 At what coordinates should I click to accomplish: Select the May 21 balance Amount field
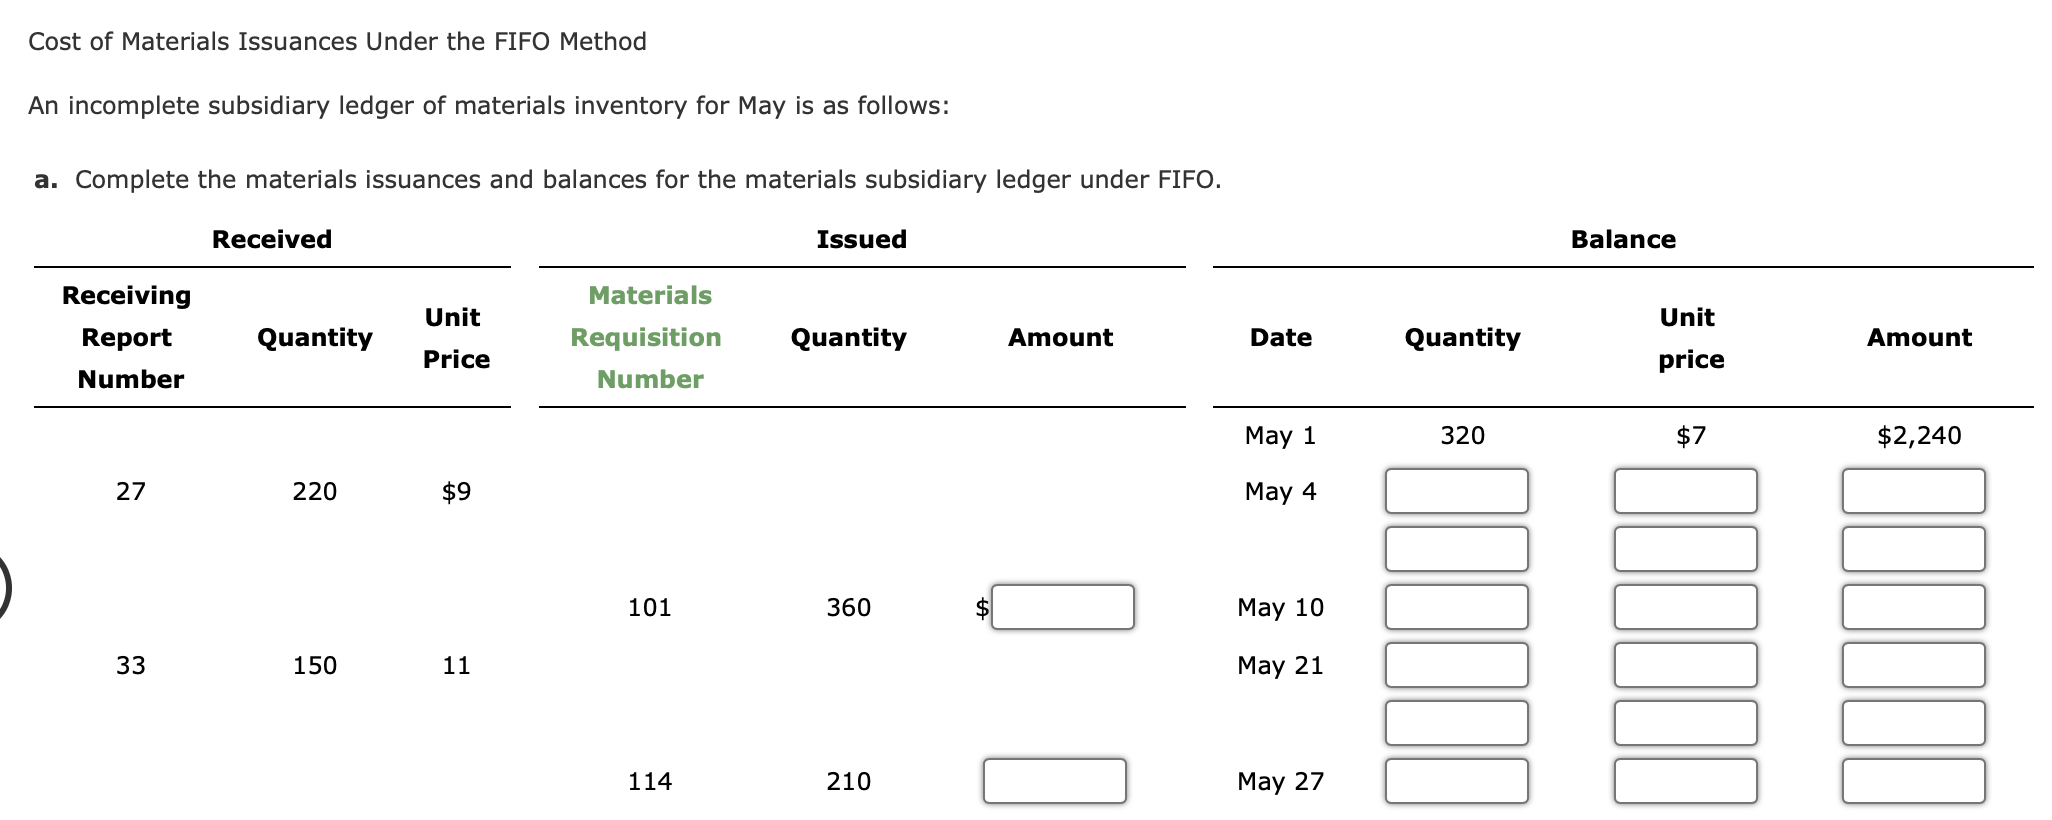click(1913, 665)
